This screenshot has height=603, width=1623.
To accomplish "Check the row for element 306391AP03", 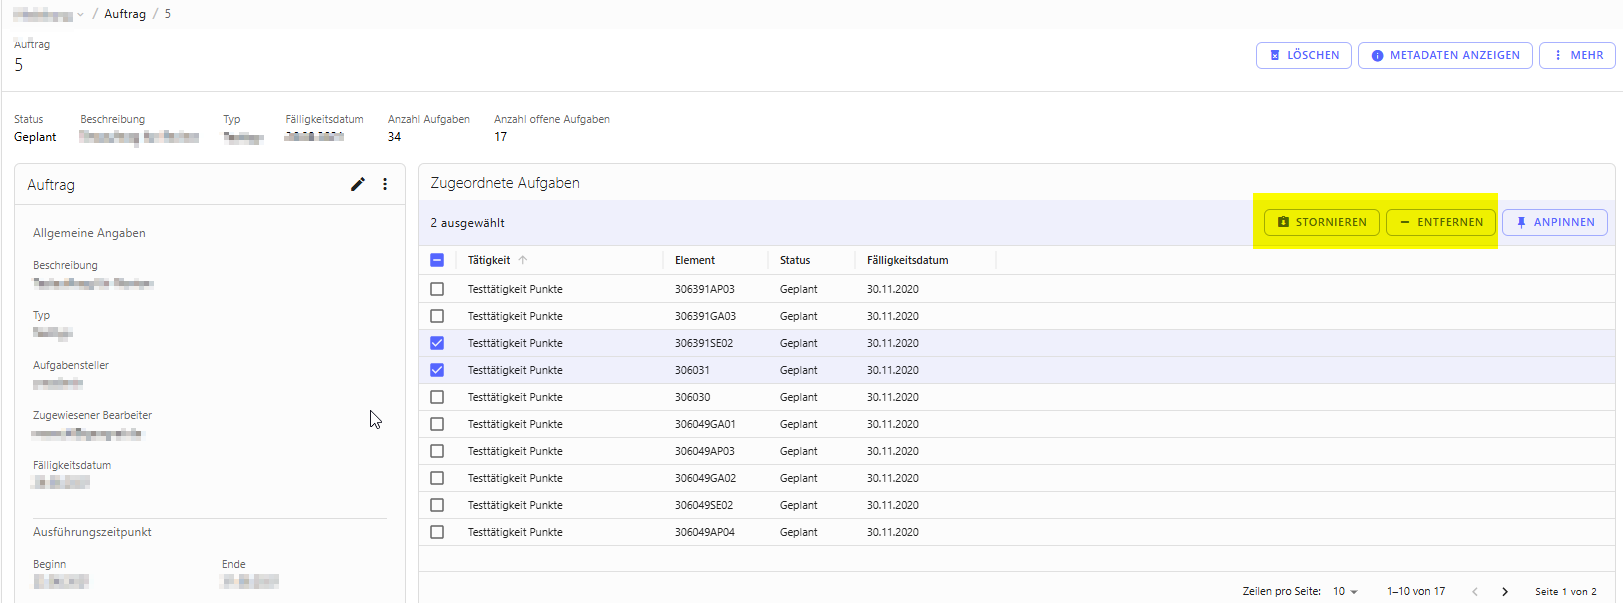I will point(437,289).
